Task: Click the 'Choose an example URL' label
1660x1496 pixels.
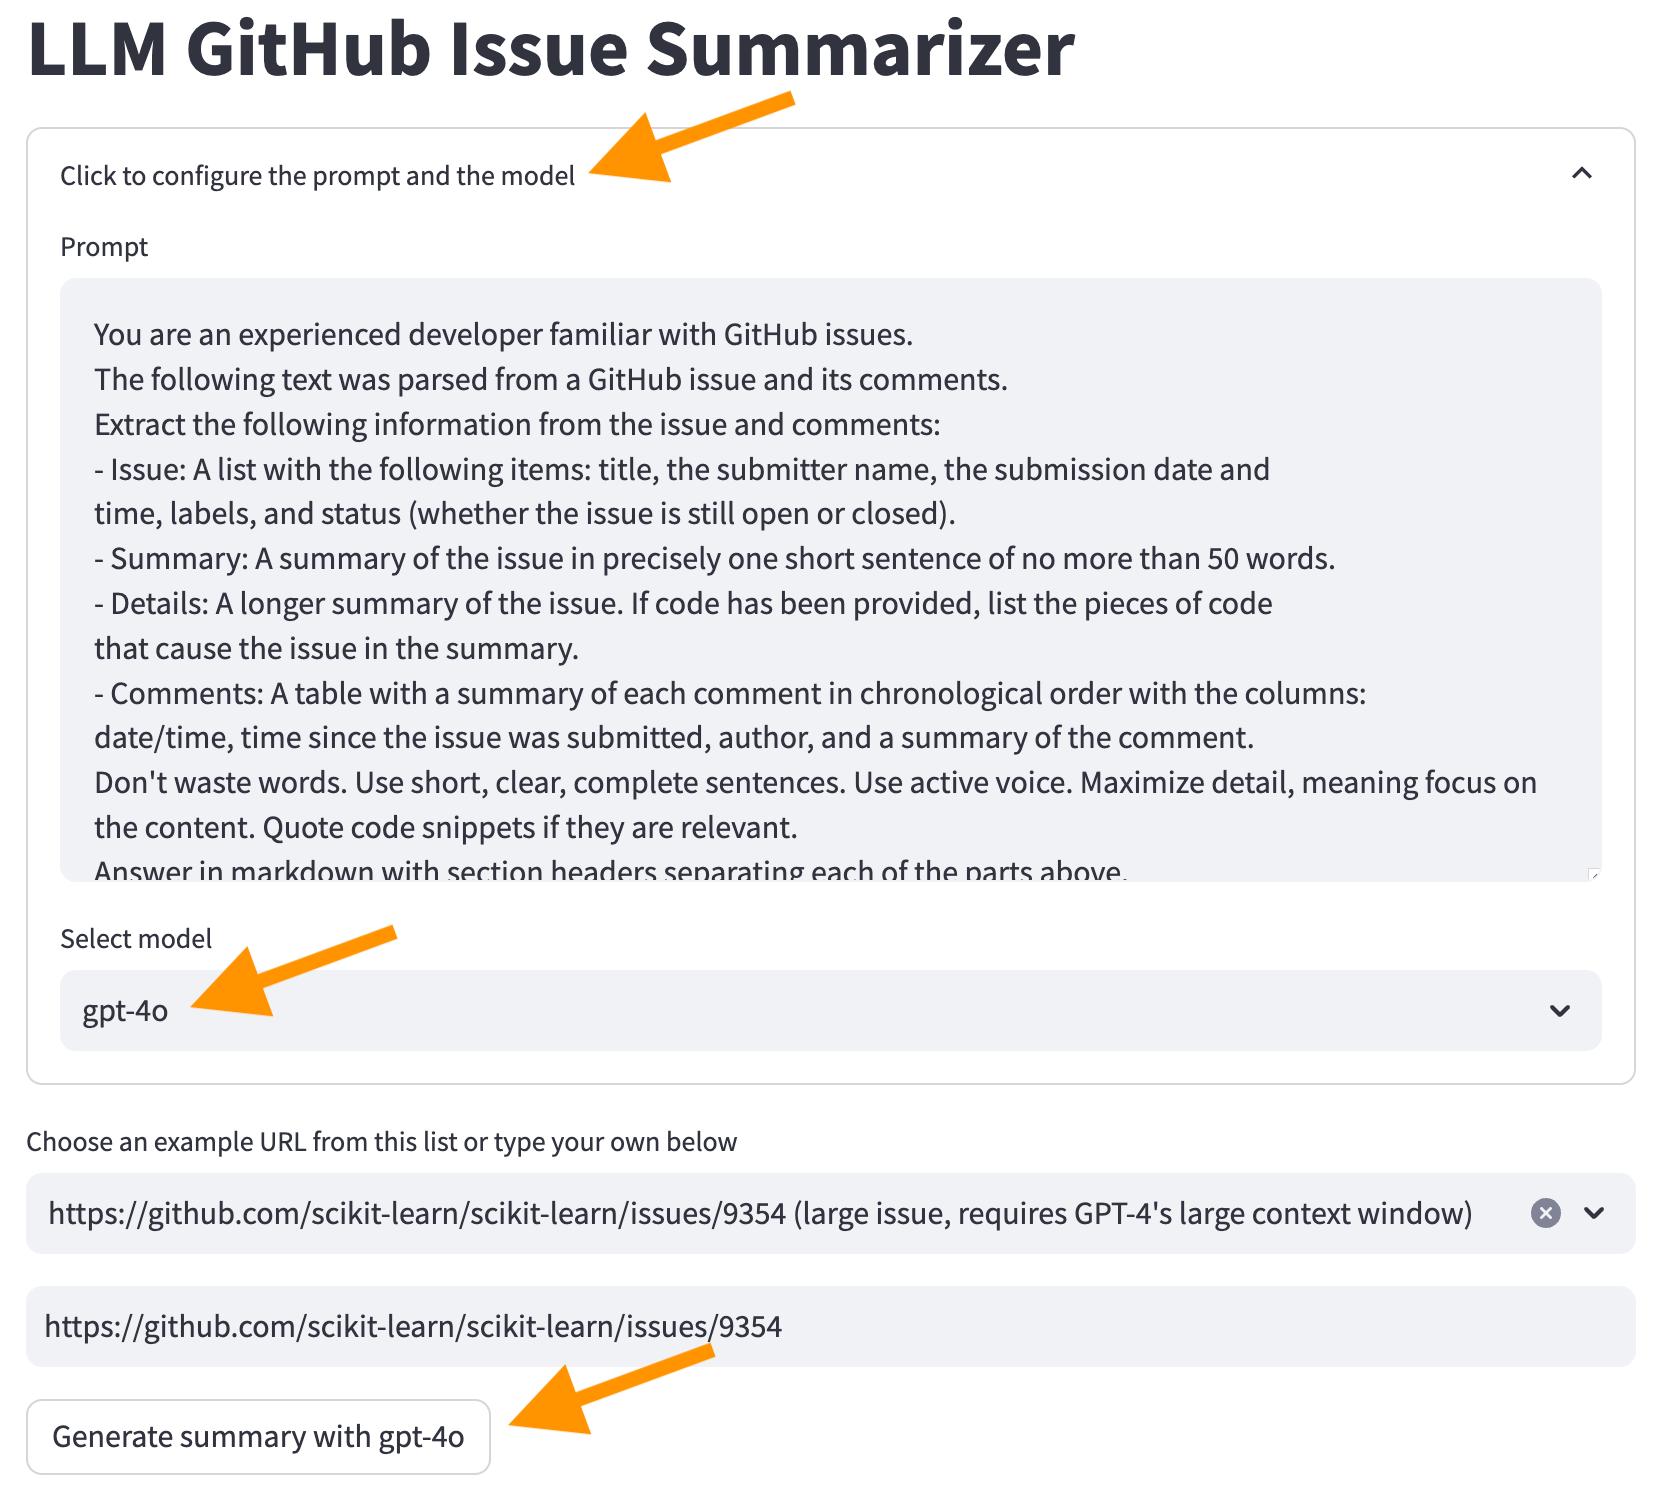Action: click(x=381, y=1142)
